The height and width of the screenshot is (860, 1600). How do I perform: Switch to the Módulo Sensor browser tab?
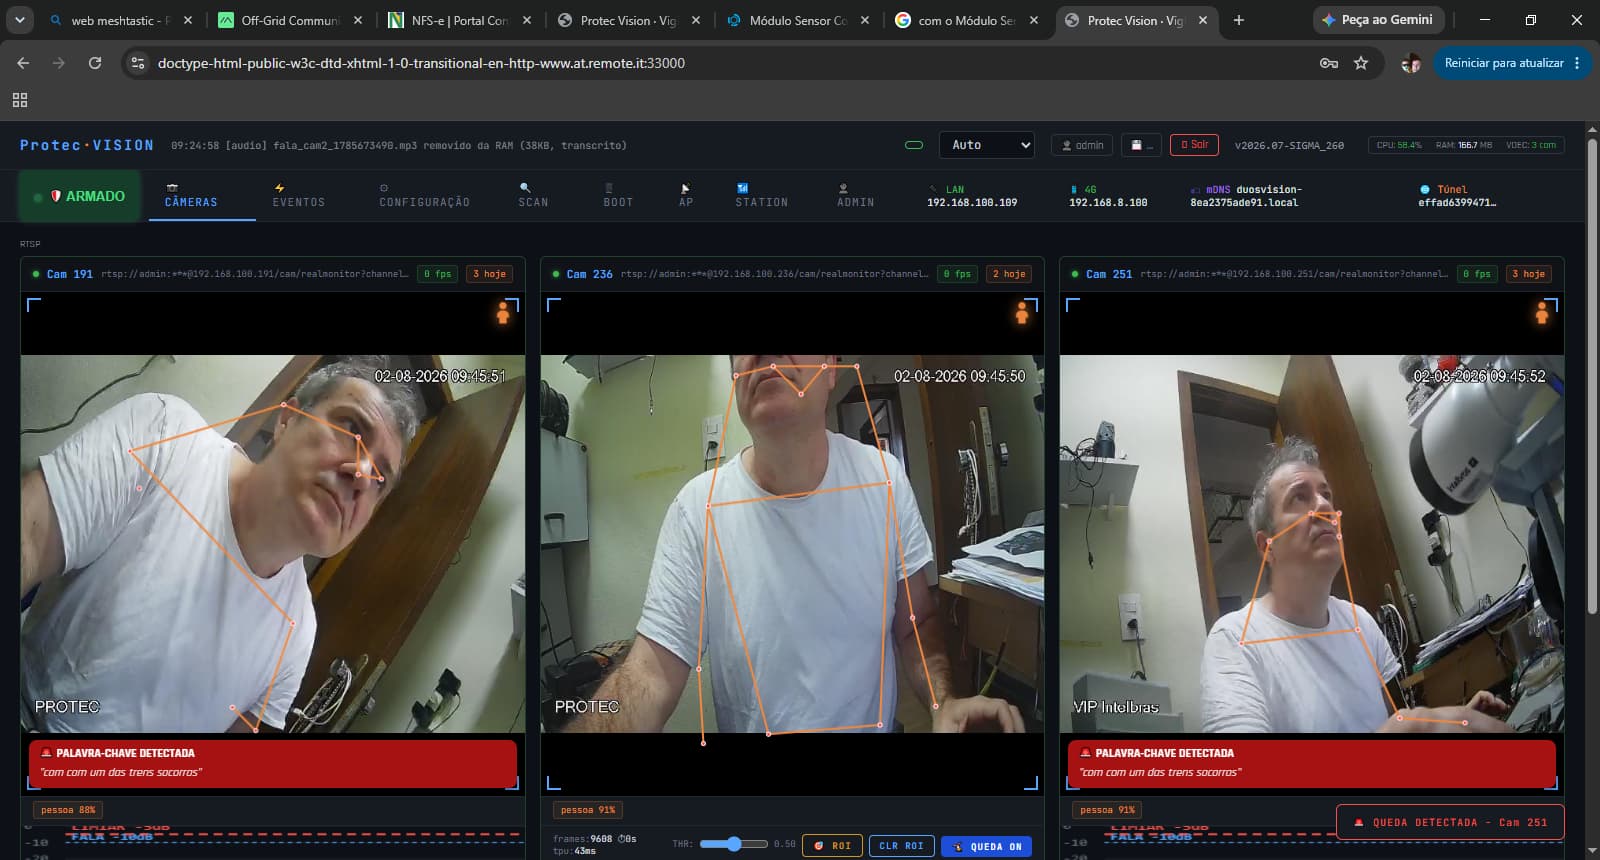(800, 20)
